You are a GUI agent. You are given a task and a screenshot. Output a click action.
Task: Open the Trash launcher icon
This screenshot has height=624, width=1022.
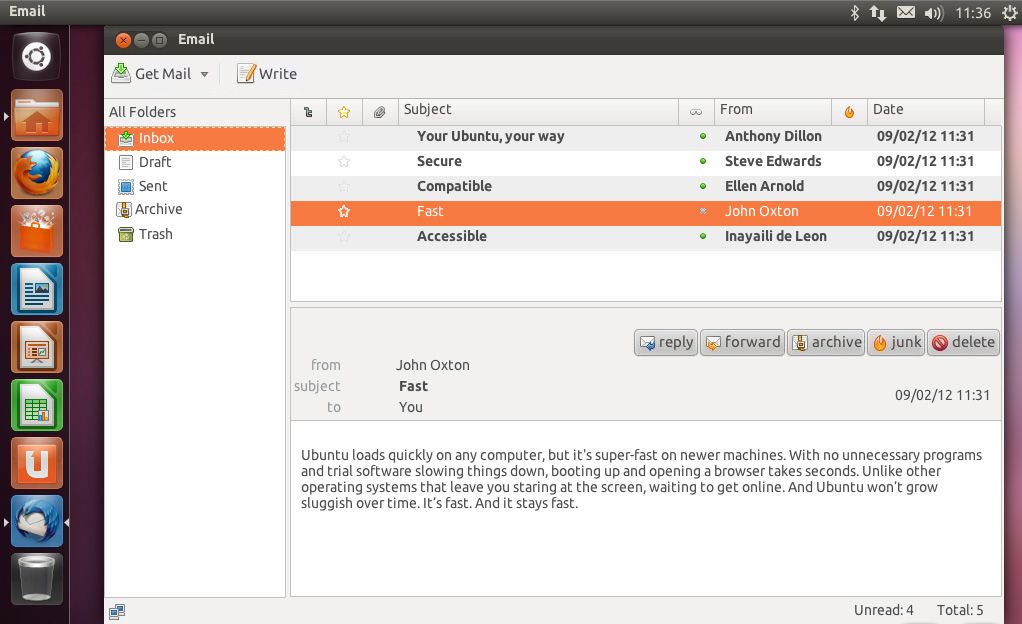pyautogui.click(x=36, y=579)
